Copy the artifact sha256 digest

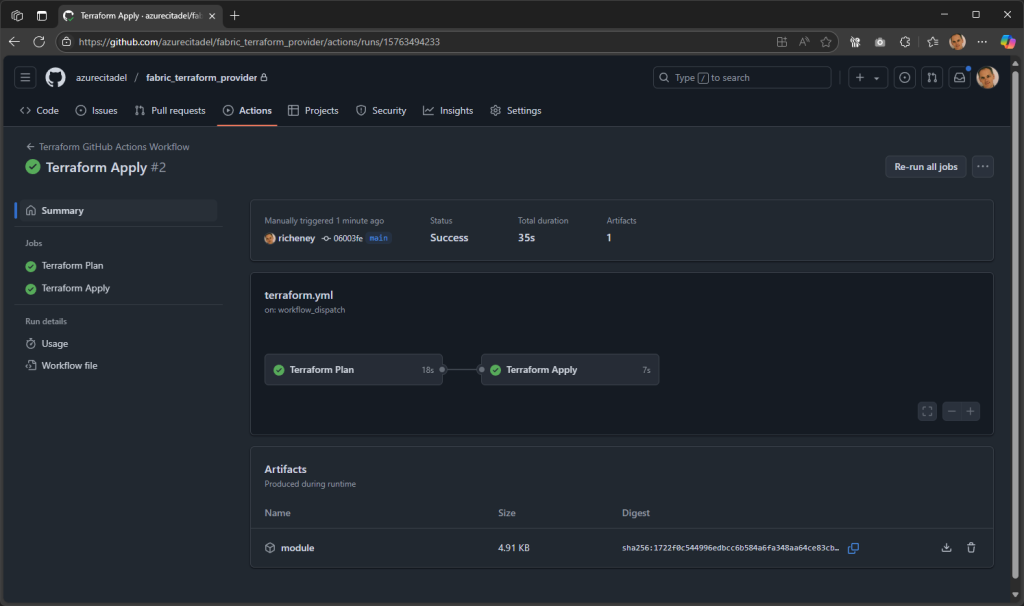pos(853,548)
